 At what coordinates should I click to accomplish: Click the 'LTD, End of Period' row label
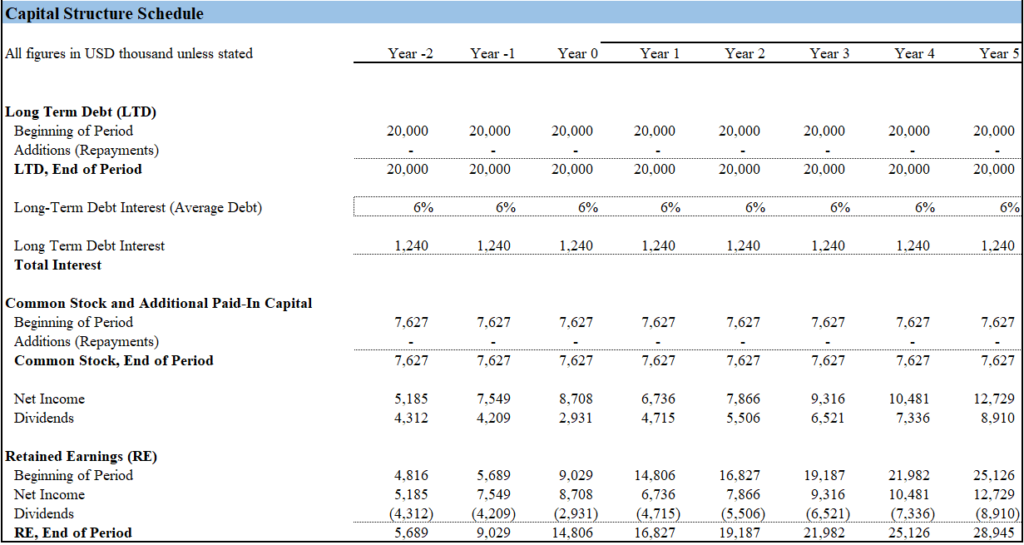(78, 169)
